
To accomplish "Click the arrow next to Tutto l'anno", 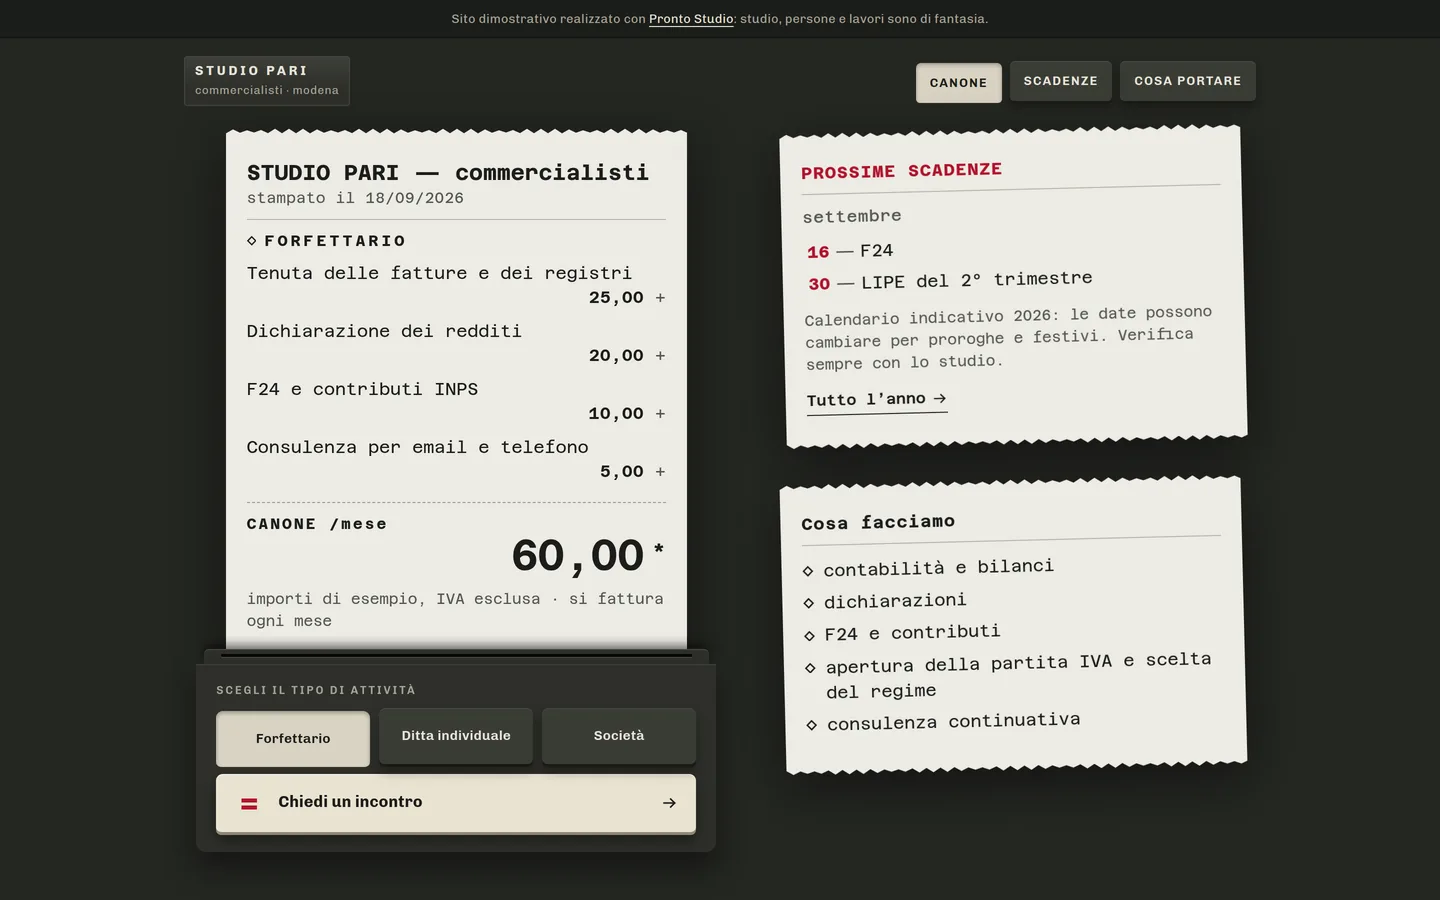I will pyautogui.click(x=939, y=398).
